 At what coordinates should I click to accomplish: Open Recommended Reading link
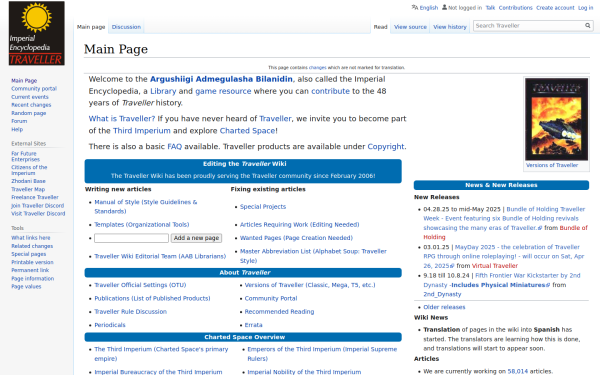click(x=279, y=312)
